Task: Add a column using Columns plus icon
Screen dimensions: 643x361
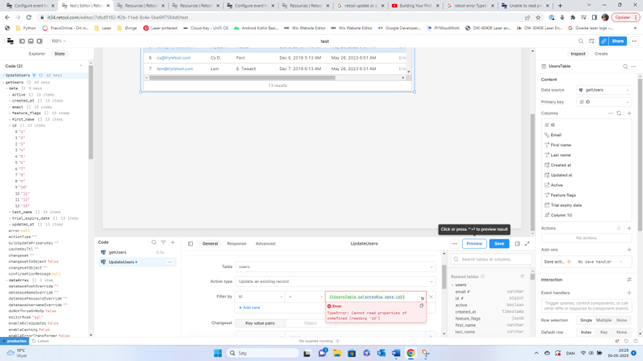Action: point(629,113)
